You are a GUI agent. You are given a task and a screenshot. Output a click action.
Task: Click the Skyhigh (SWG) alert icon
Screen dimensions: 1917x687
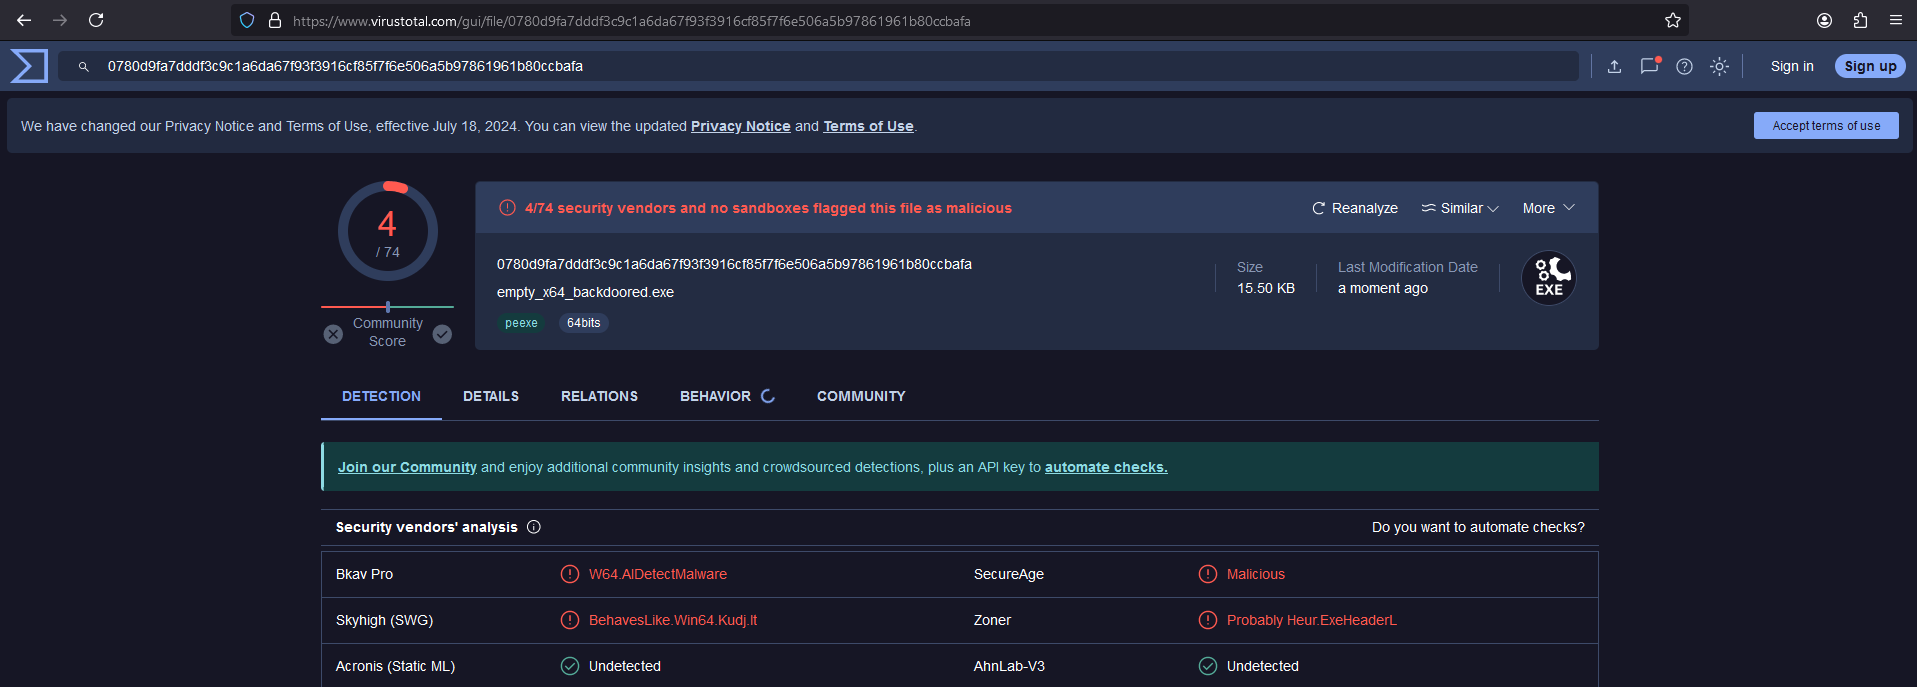click(570, 620)
